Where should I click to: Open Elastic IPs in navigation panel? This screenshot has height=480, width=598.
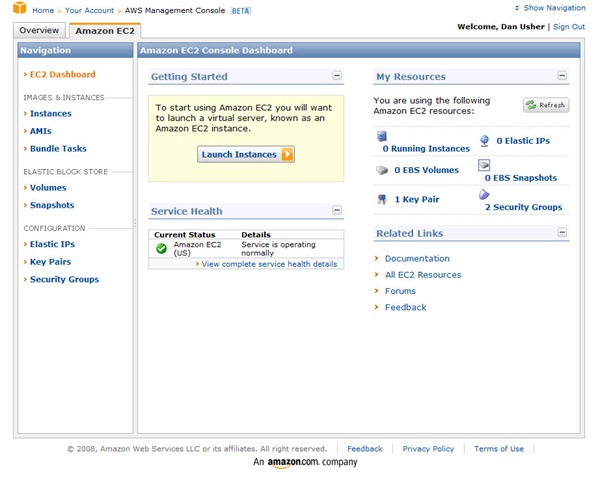point(53,244)
